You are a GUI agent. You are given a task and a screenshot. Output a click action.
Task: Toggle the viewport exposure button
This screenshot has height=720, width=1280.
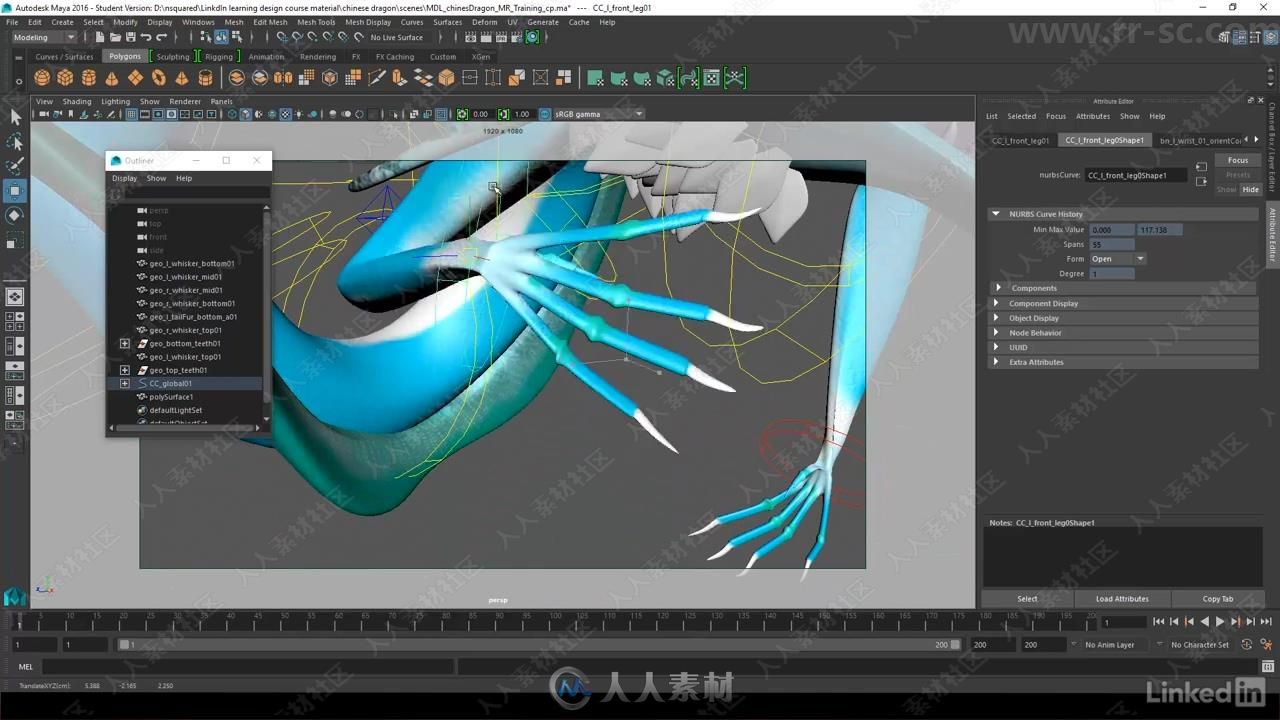[x=462, y=114]
